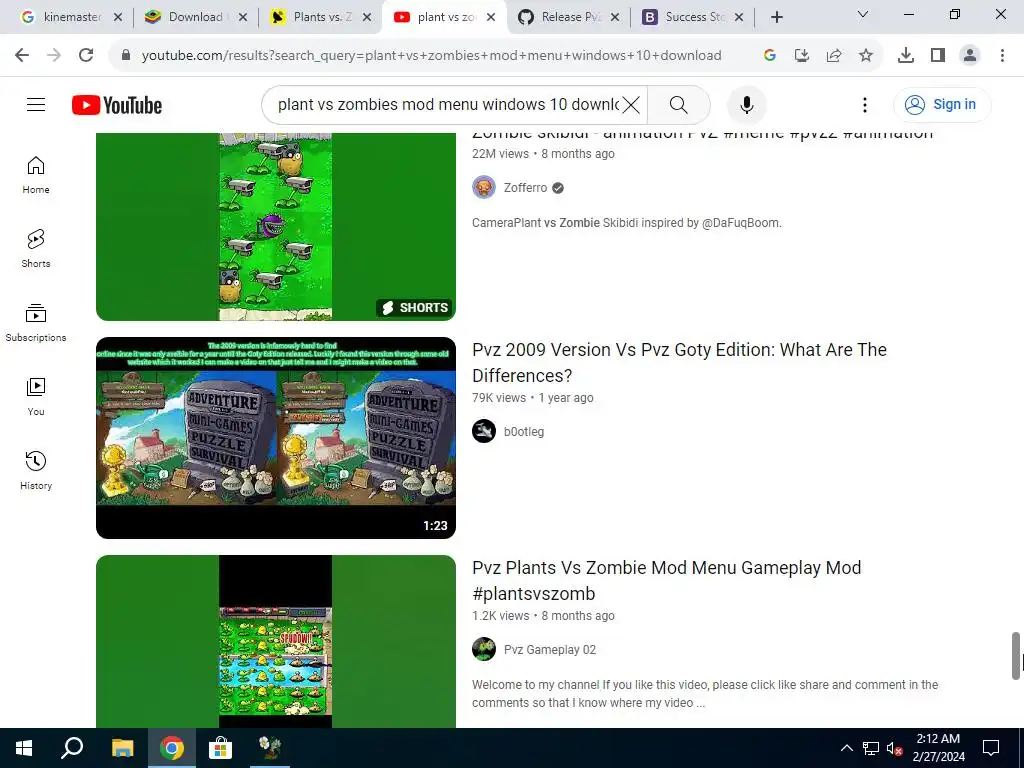This screenshot has width=1024, height=768.
Task: Go back with the browser back arrow
Action: click(x=22, y=55)
